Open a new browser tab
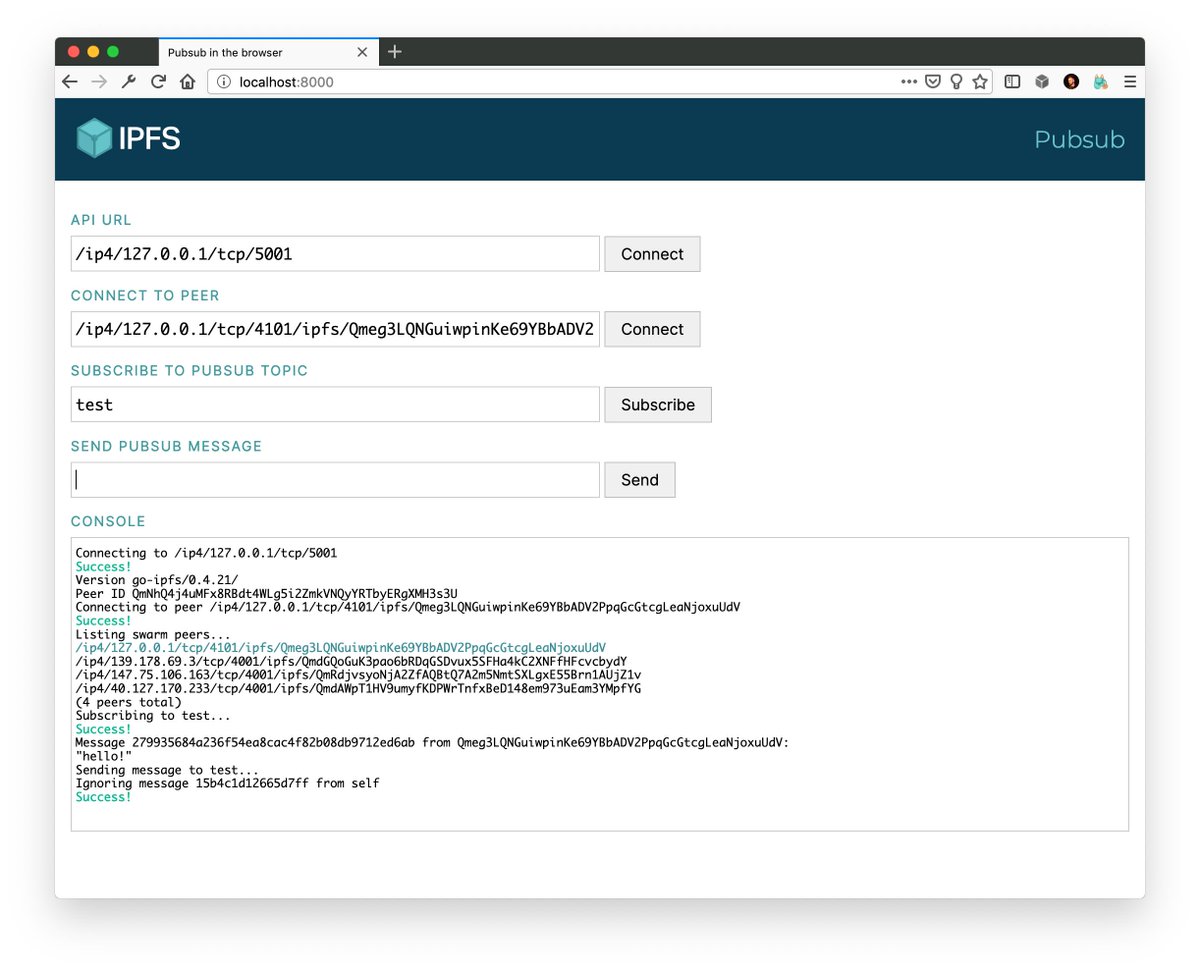The height and width of the screenshot is (971, 1200). (x=395, y=52)
